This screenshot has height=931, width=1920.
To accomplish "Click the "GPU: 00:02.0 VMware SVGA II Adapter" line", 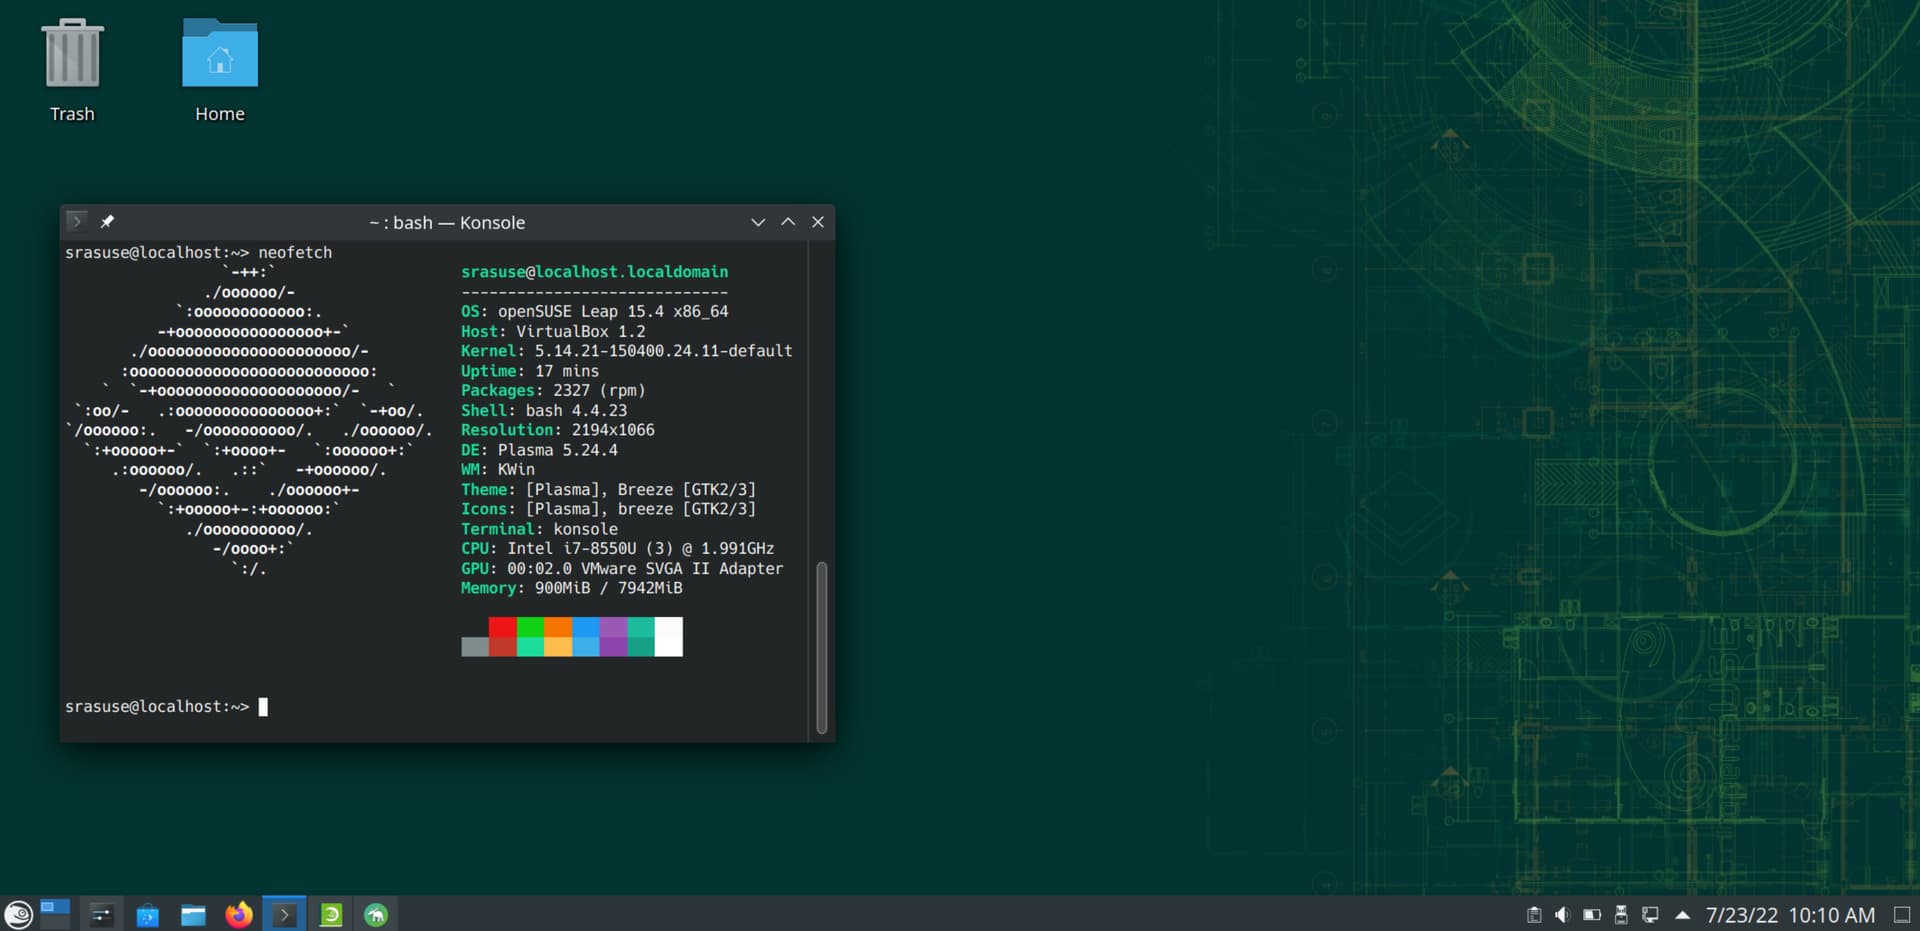I will [x=622, y=568].
